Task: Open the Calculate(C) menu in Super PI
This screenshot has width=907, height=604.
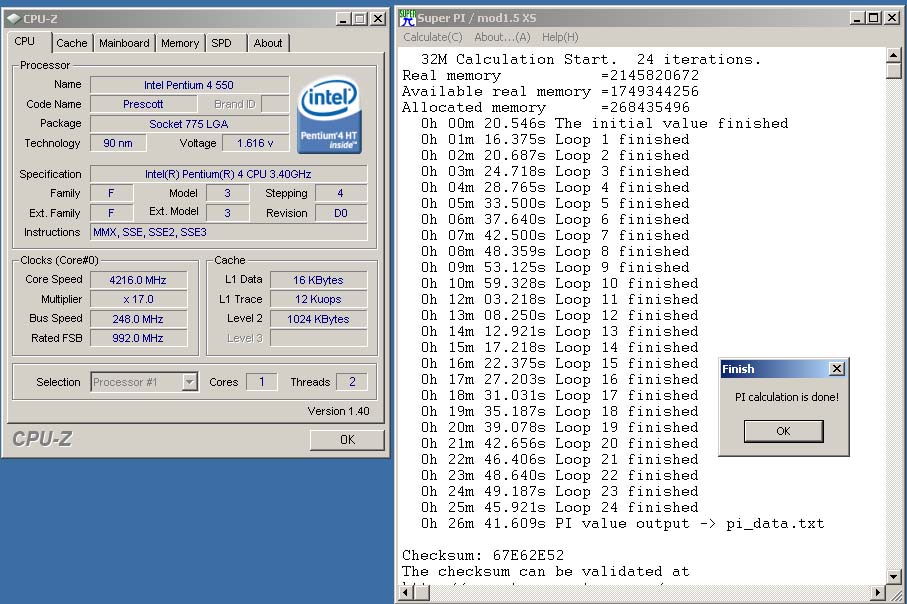Action: tap(433, 37)
